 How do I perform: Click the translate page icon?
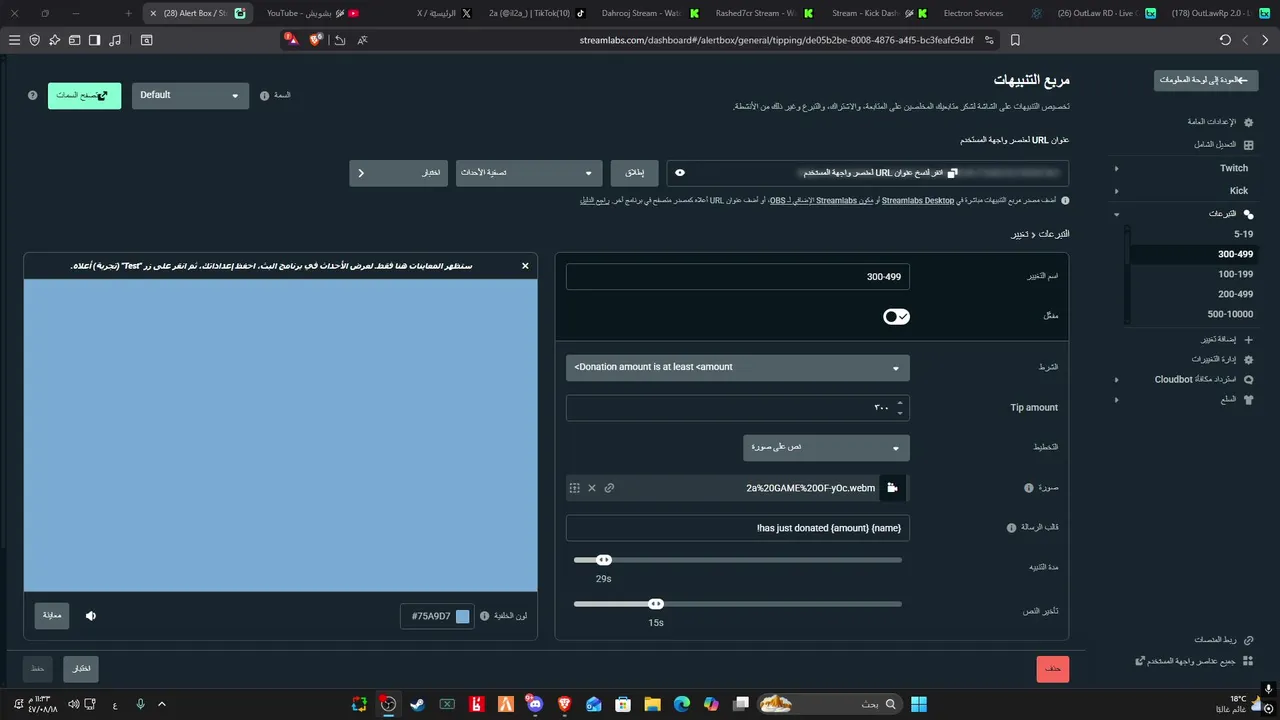pyautogui.click(x=362, y=40)
